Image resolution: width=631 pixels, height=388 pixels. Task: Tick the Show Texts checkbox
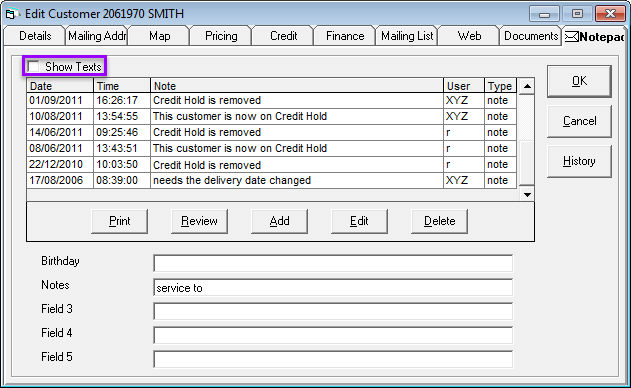pyautogui.click(x=33, y=66)
